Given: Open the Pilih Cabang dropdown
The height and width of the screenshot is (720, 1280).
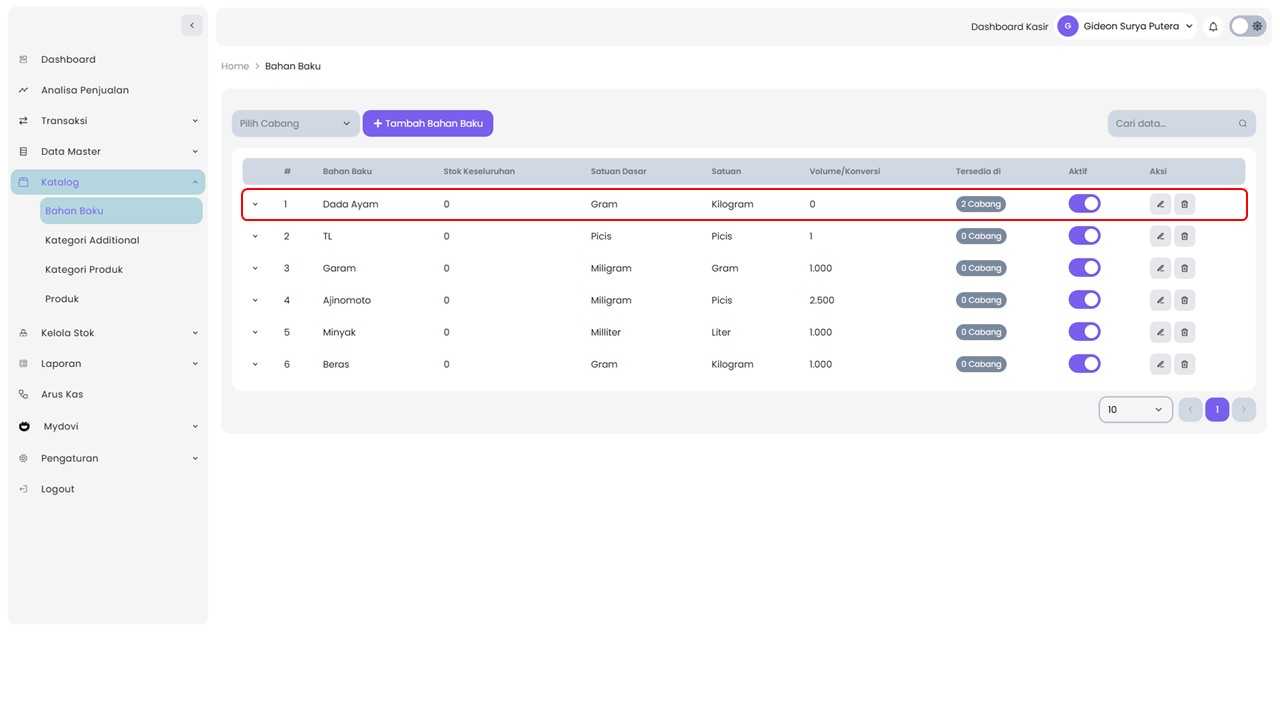Looking at the screenshot, I should pos(295,124).
